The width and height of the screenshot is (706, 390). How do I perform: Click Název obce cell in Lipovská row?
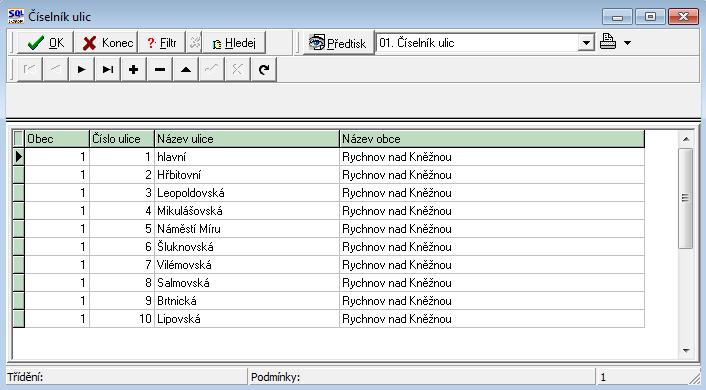click(x=492, y=319)
